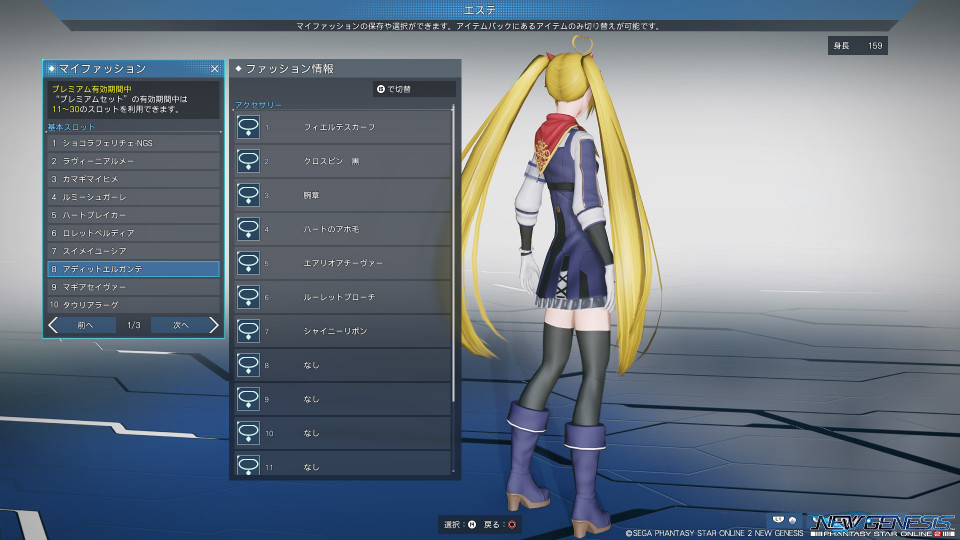Viewport: 960px width, 540px height.
Task: Click the accessory icon beside ハートのアホ毛
Action: click(248, 229)
